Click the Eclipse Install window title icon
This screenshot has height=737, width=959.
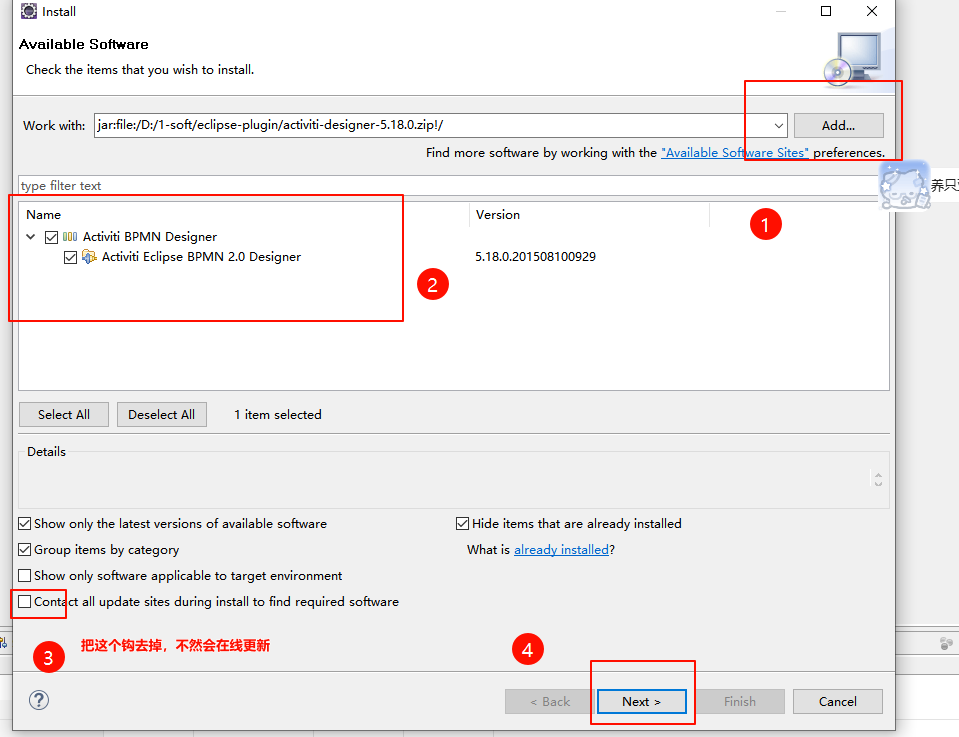tap(29, 11)
